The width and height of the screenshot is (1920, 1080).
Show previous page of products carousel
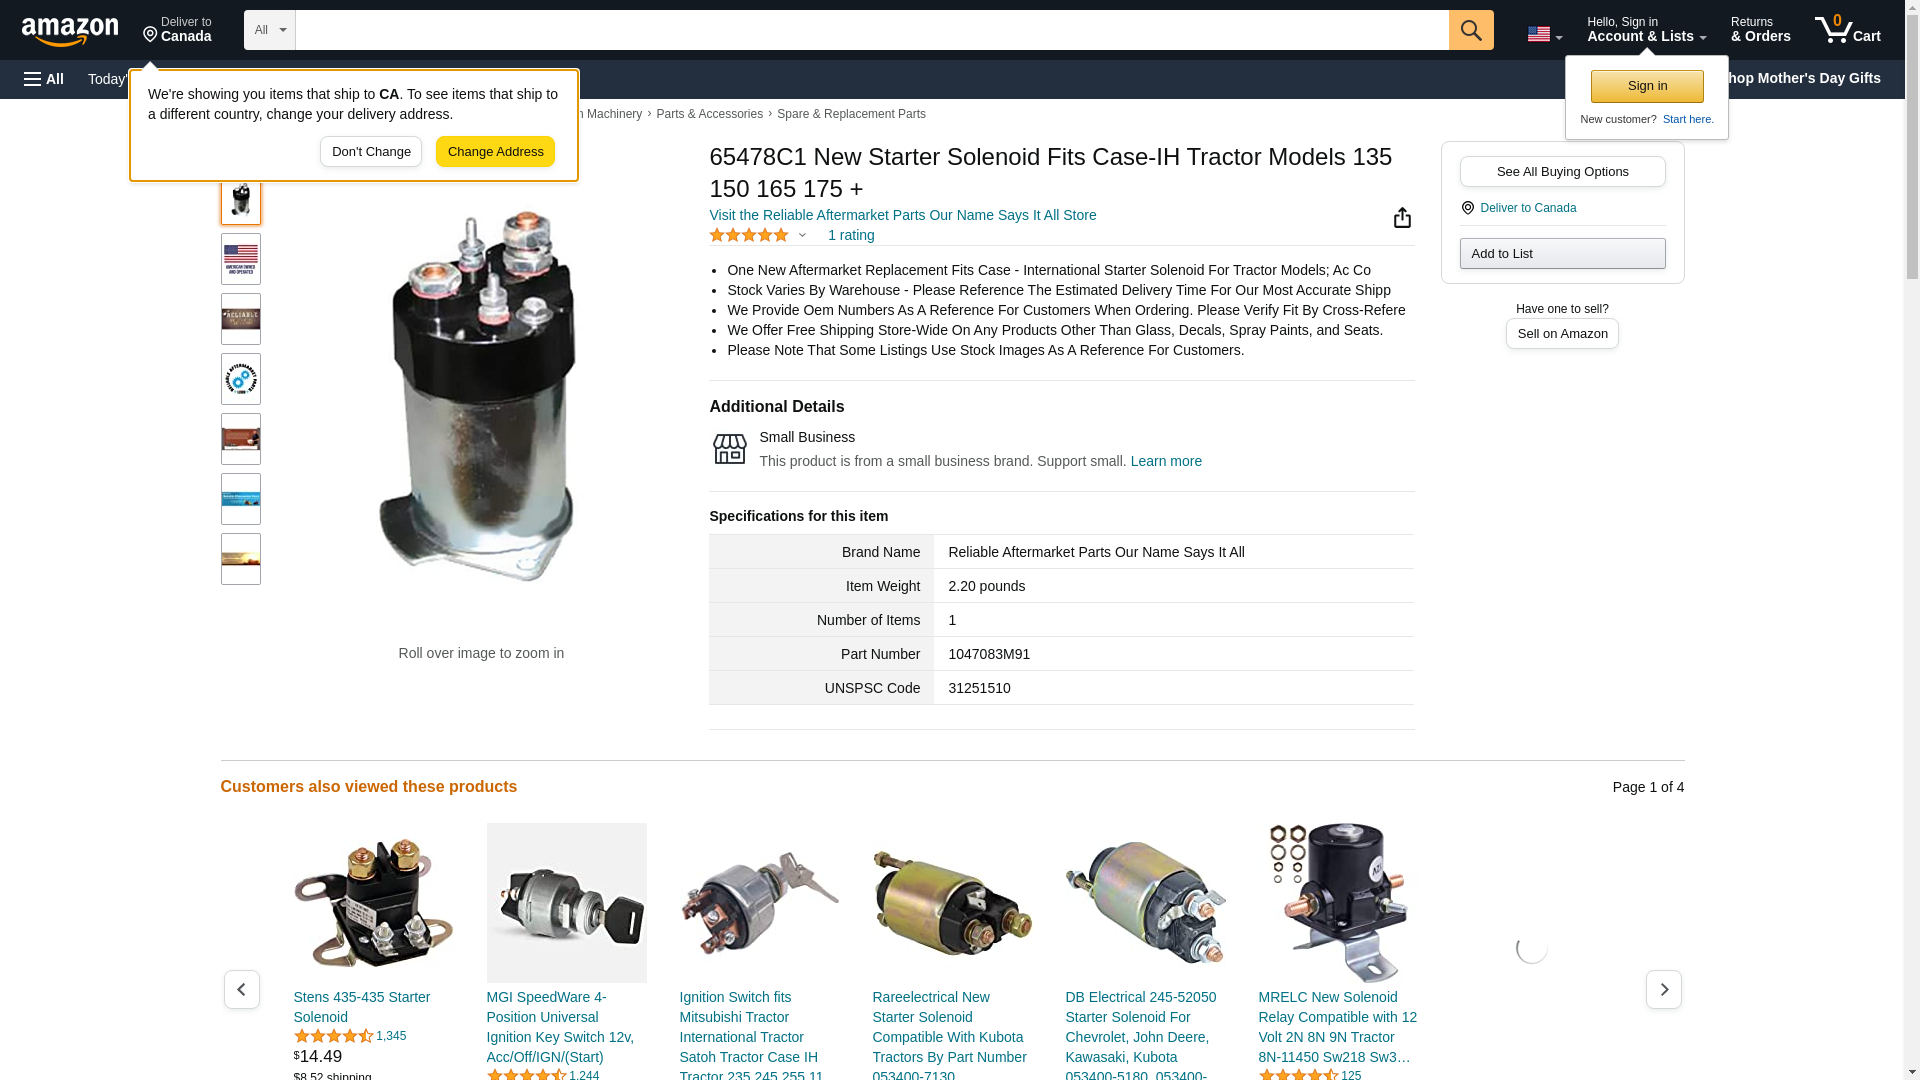pyautogui.click(x=241, y=989)
